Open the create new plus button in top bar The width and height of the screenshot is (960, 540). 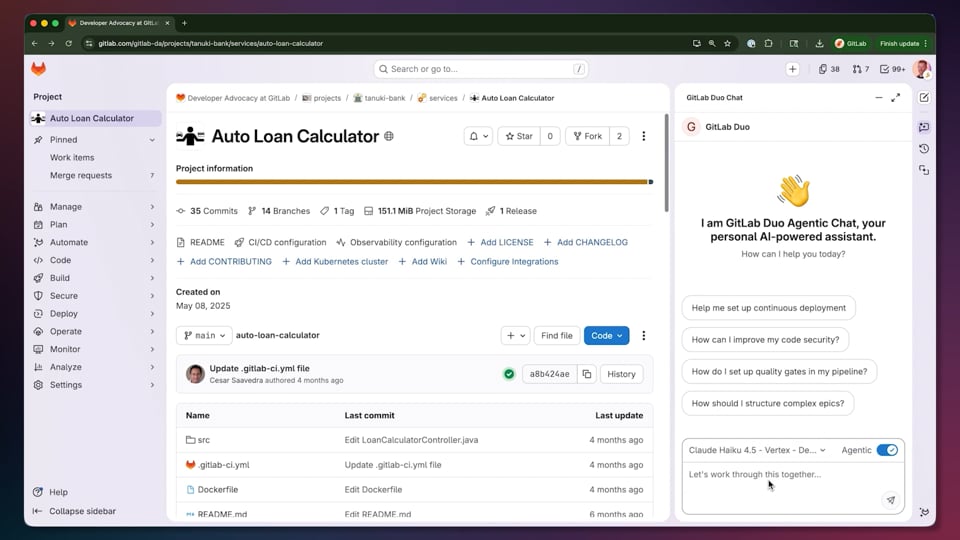click(792, 69)
